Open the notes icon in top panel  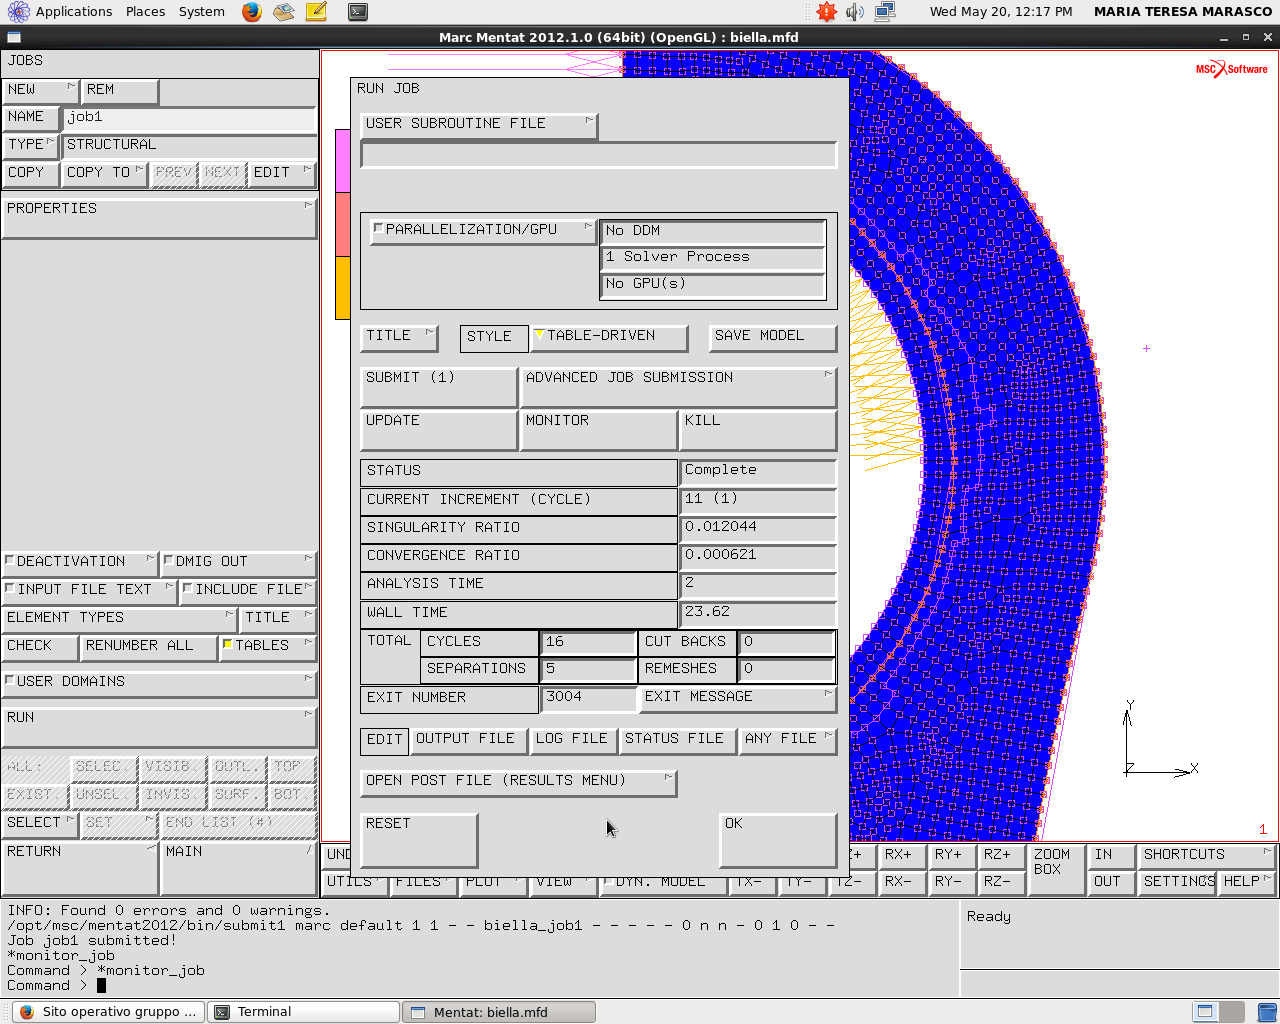(x=316, y=12)
